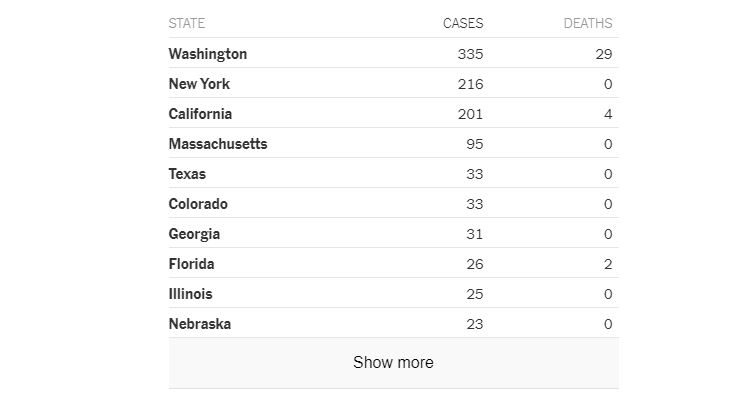The height and width of the screenshot is (407, 742).
Task: Select the Georgia row label
Action: click(x=194, y=234)
